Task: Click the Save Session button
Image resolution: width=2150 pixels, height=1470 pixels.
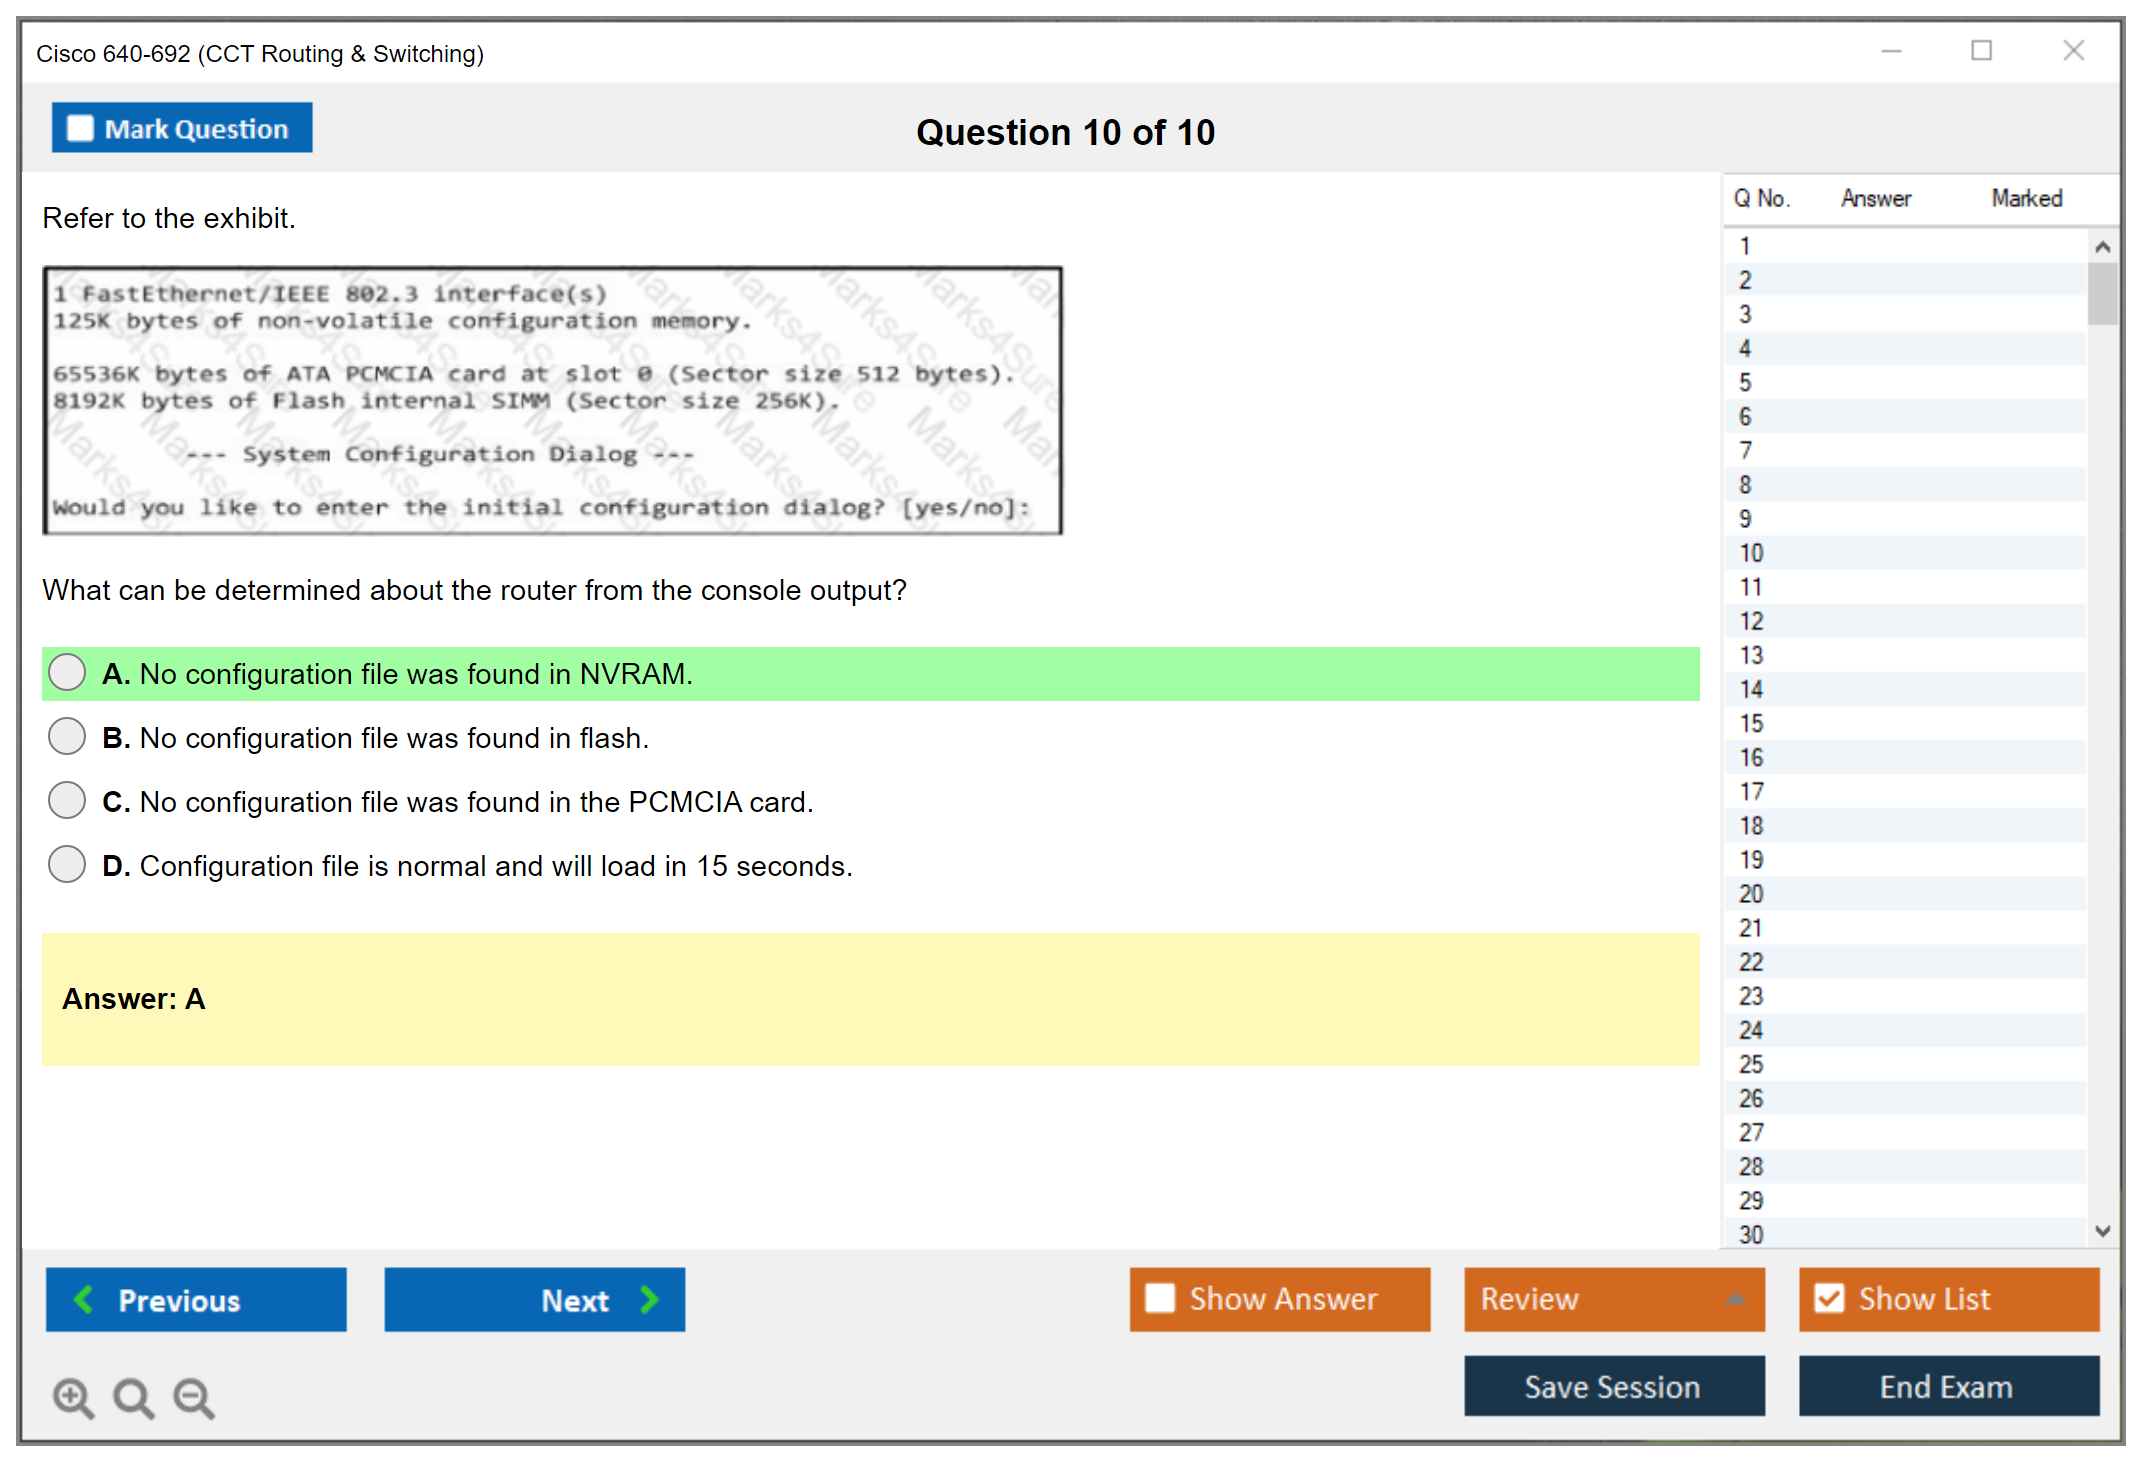Action: (x=1613, y=1386)
